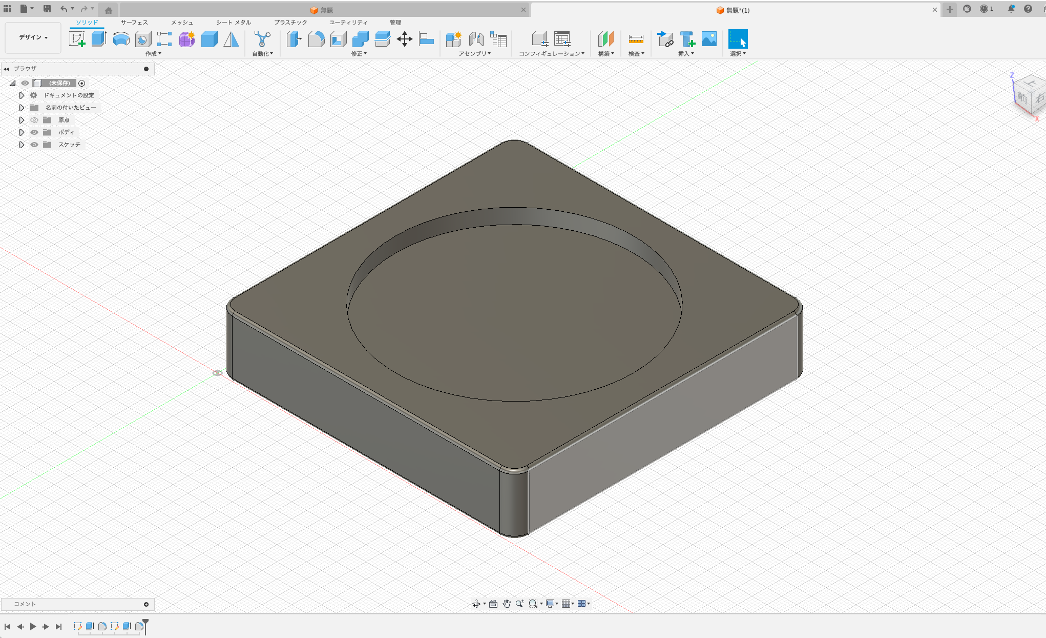1046x638 pixels.
Task: Click the Insert Image (canvas) icon
Action: [709, 39]
